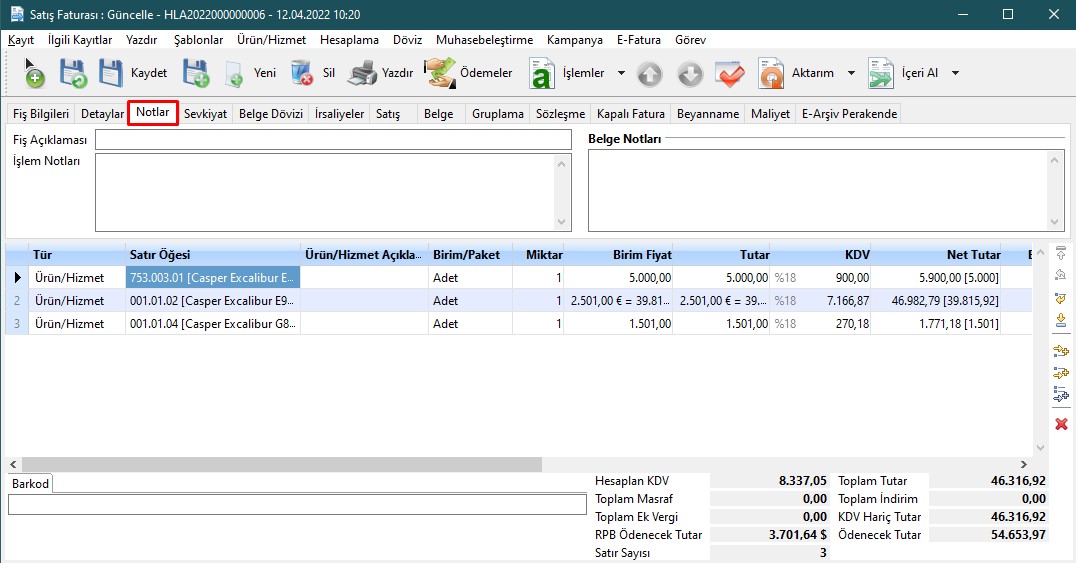Click the grid horizontal scrollbar right arrow

[x=1024, y=465]
